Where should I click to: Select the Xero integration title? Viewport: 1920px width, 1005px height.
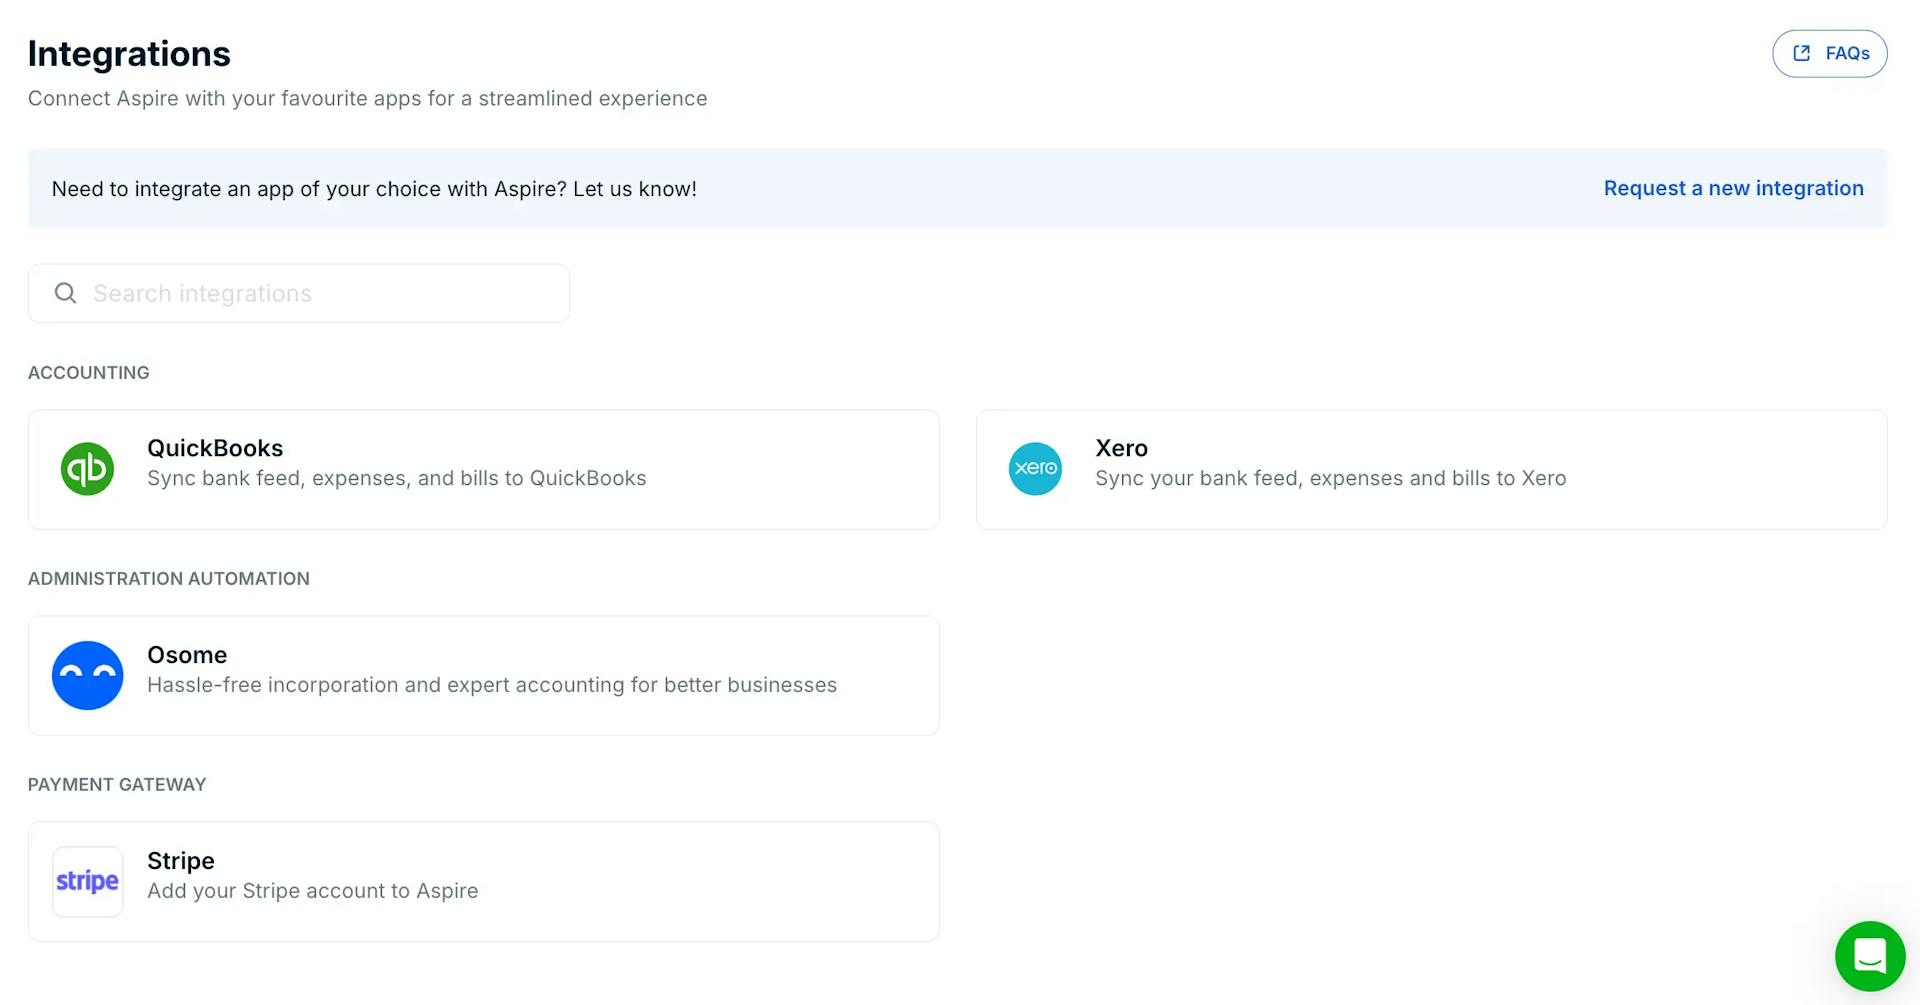coord(1121,448)
